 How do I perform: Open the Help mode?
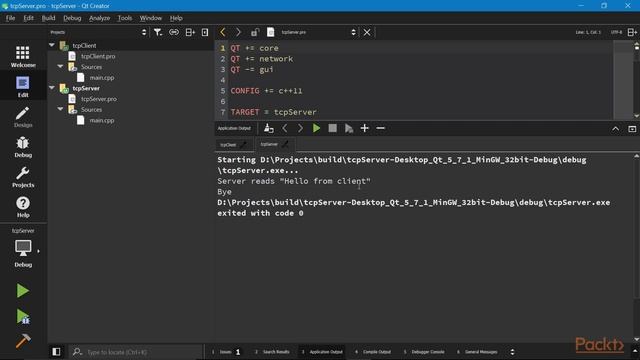(23, 207)
